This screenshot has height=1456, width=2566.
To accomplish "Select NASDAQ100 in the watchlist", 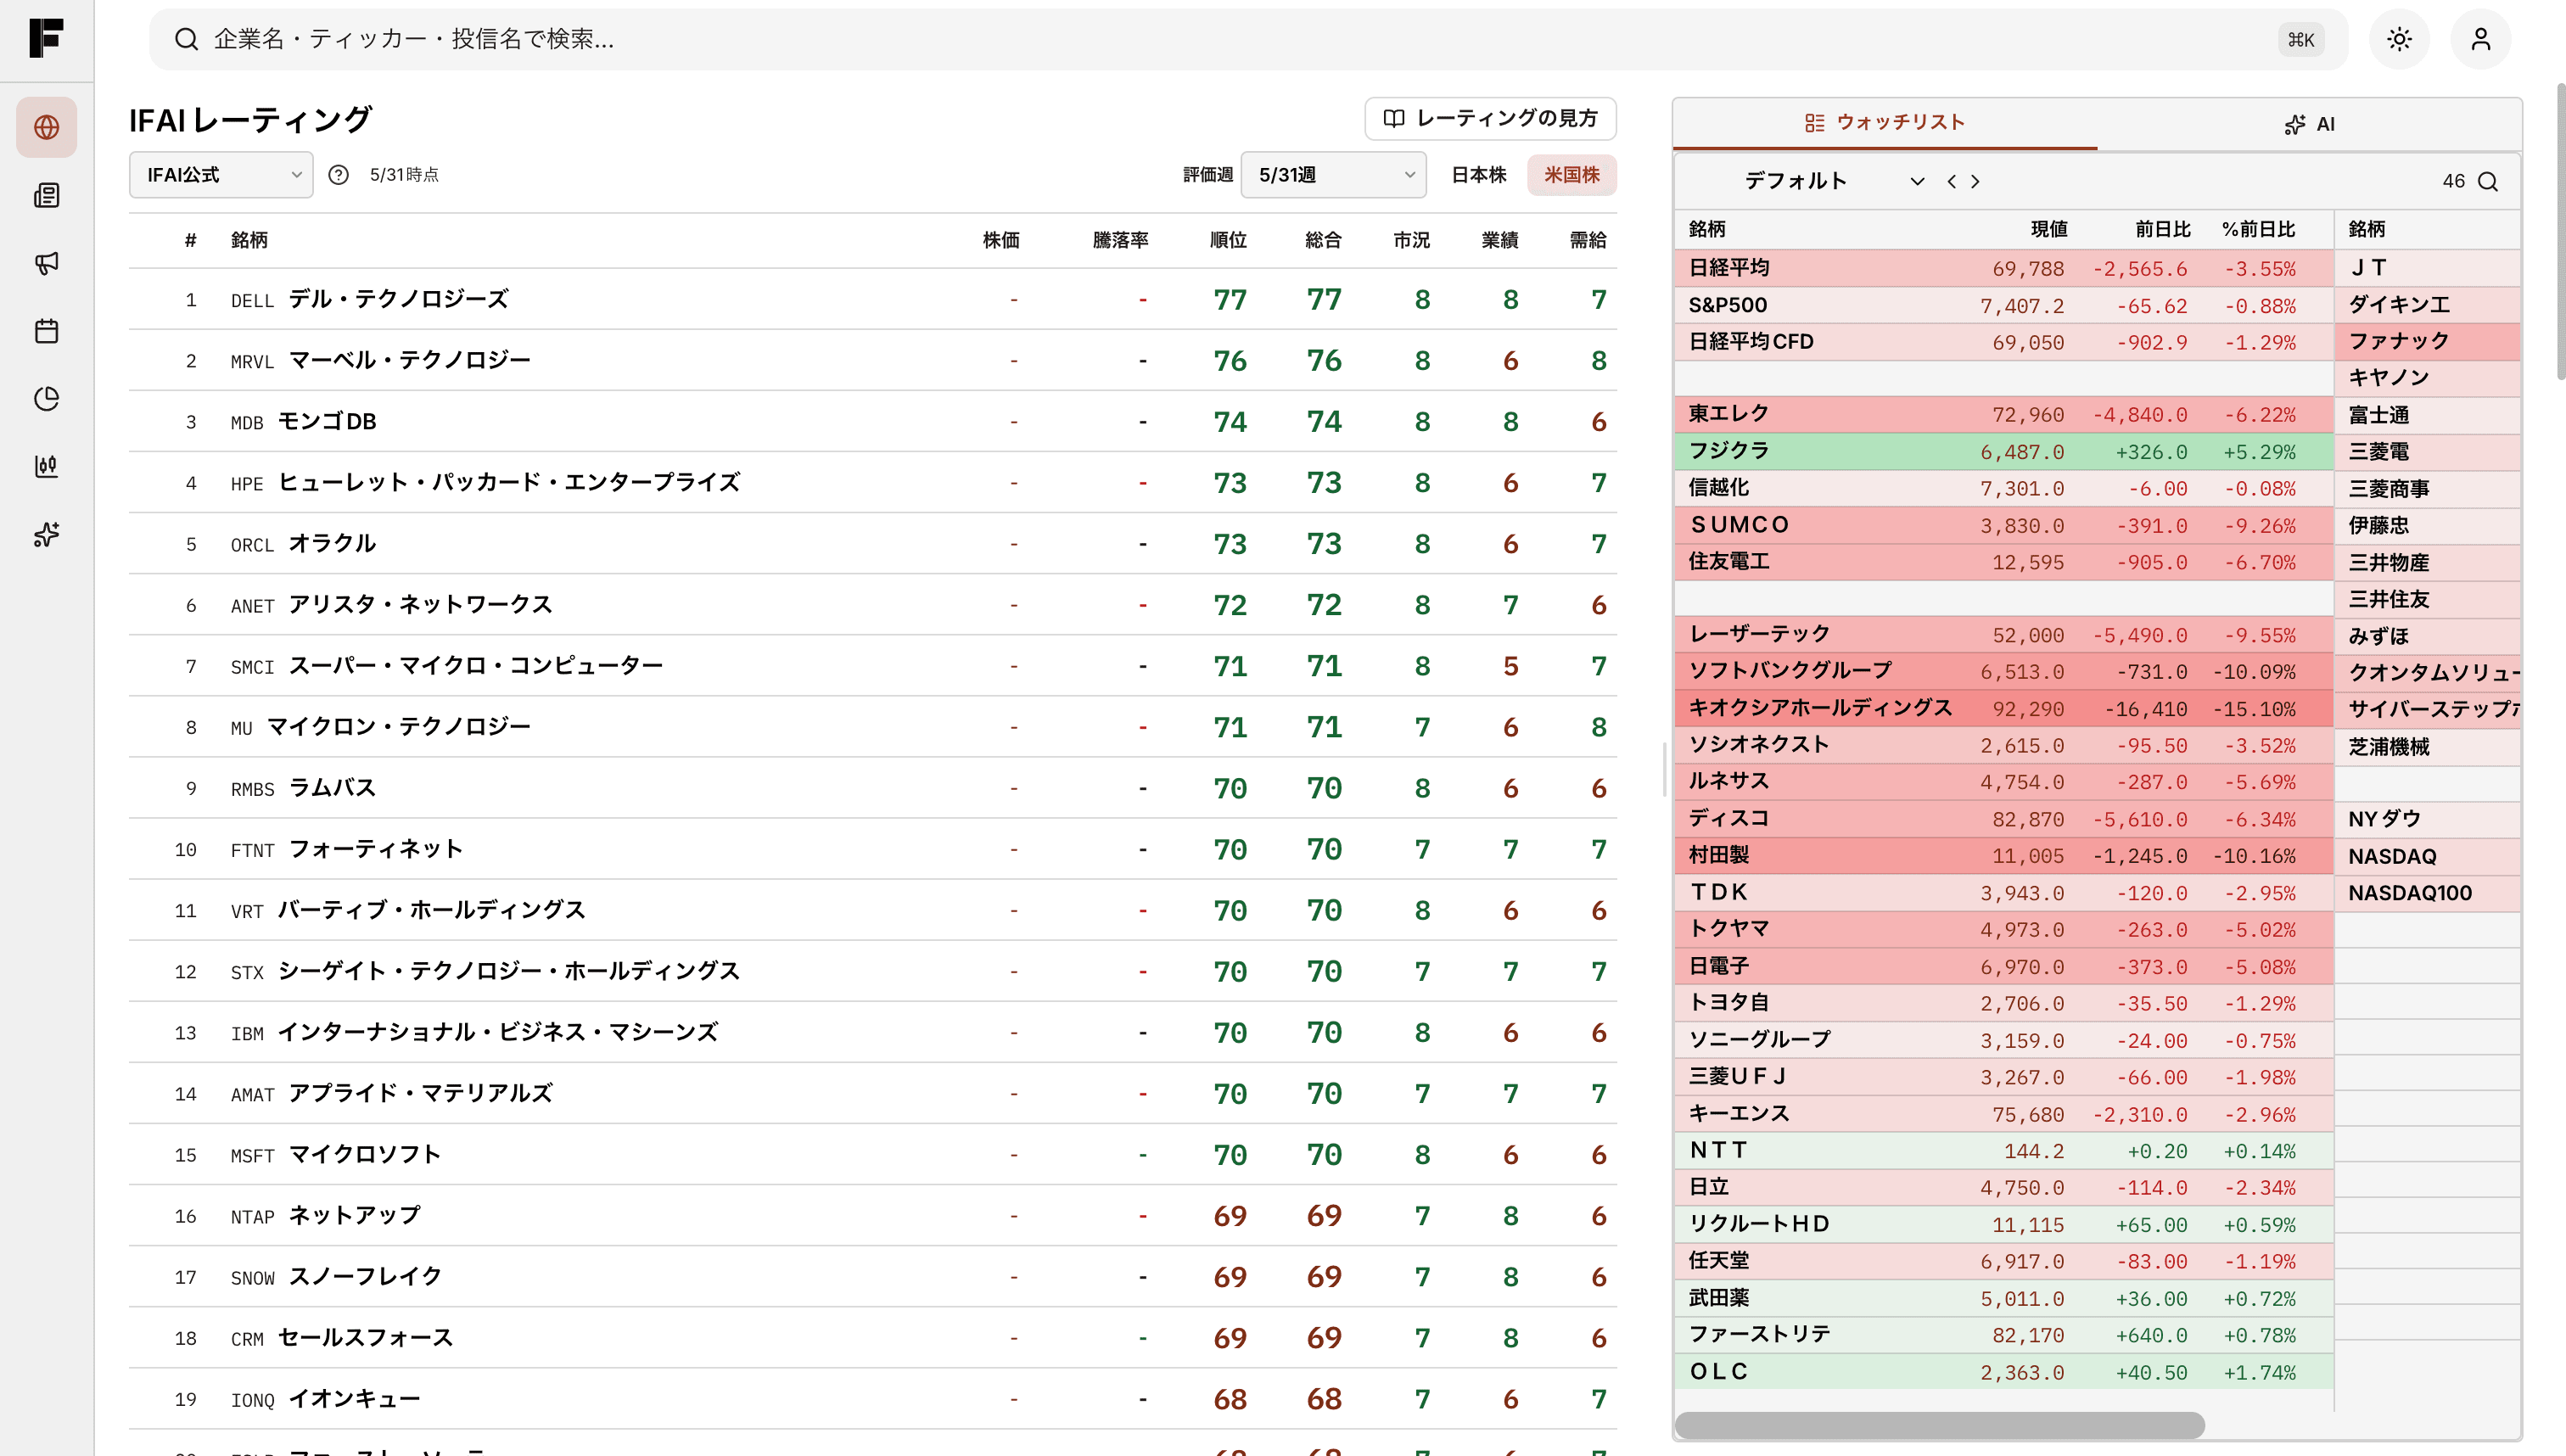I will pyautogui.click(x=2428, y=892).
